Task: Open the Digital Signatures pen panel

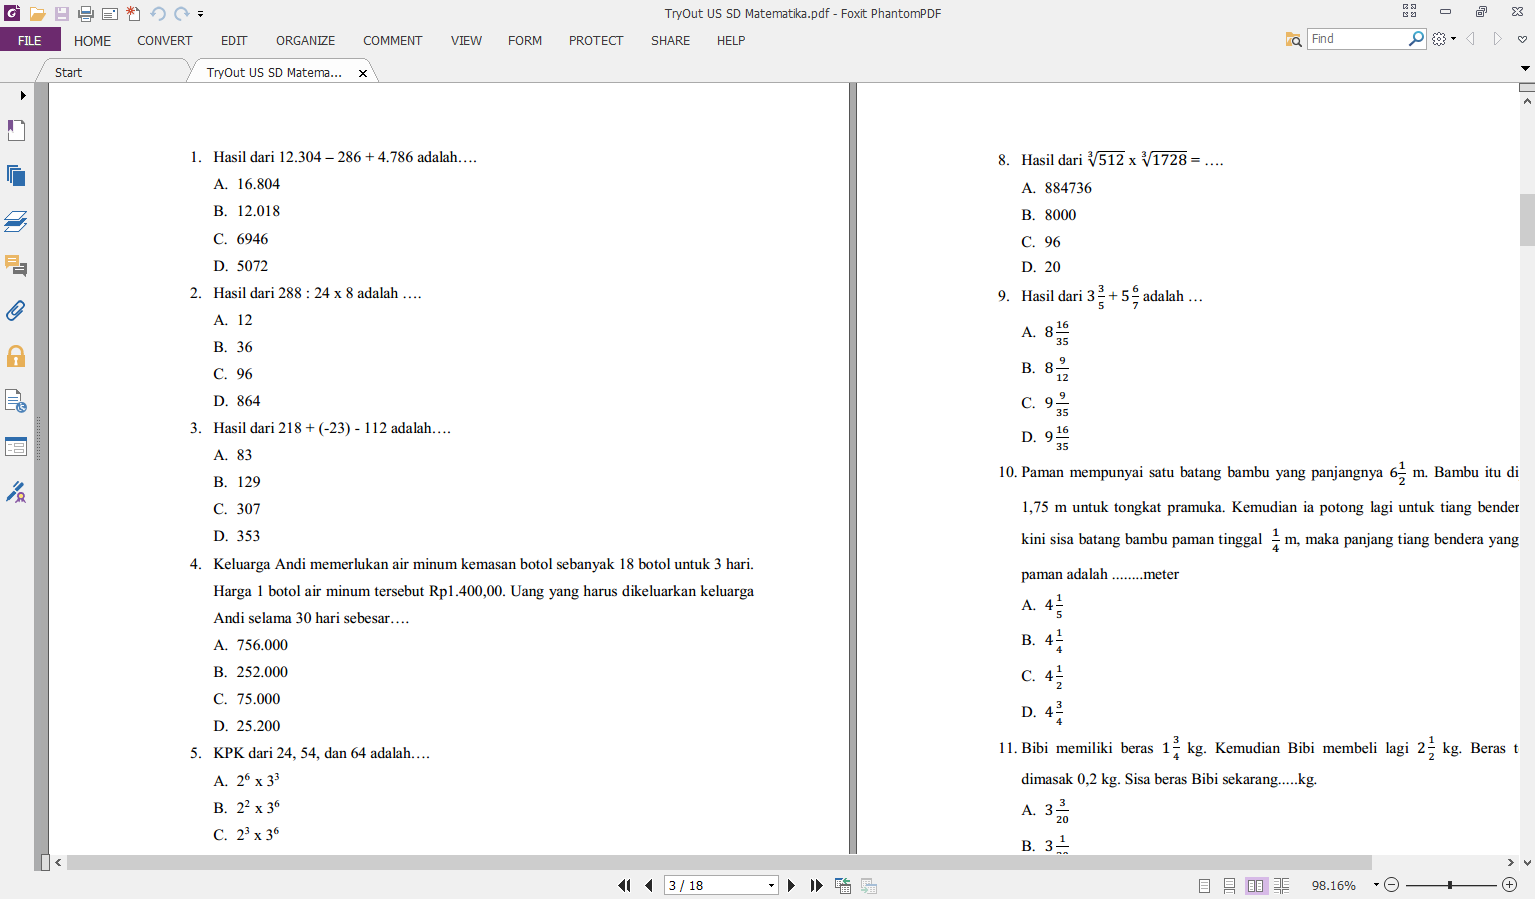Action: pyautogui.click(x=16, y=492)
